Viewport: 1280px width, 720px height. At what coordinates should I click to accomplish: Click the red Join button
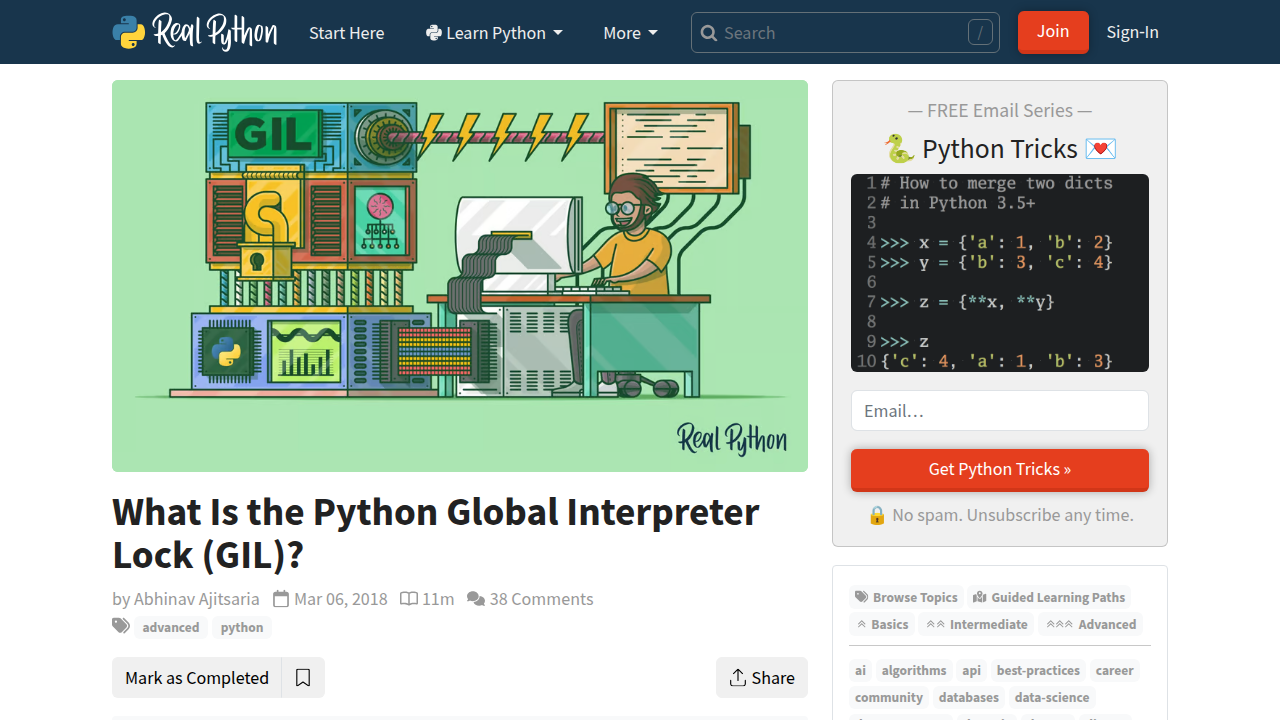1053,32
